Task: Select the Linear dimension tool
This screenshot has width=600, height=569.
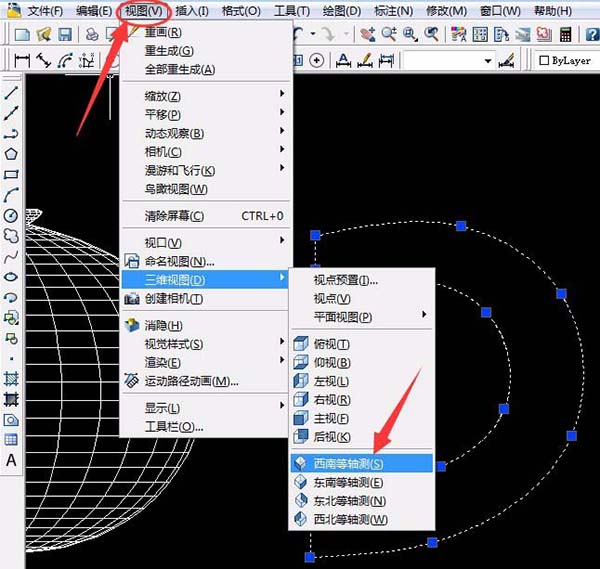Action: point(22,60)
